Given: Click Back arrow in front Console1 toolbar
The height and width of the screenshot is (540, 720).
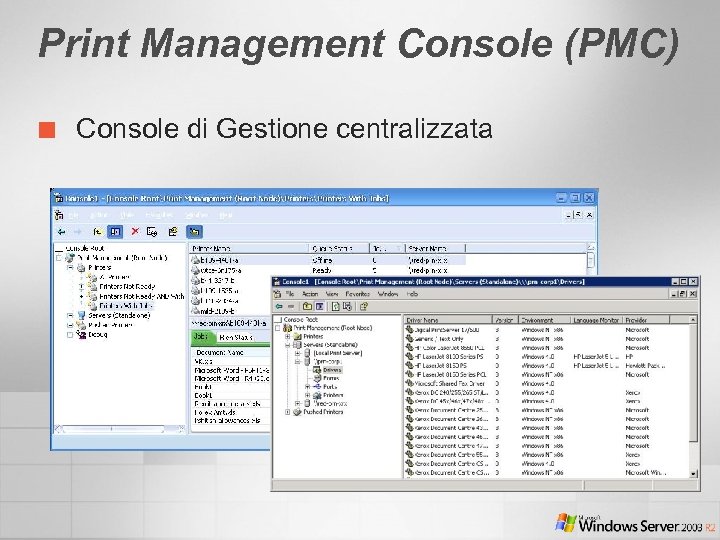Looking at the screenshot, I should 279,306.
